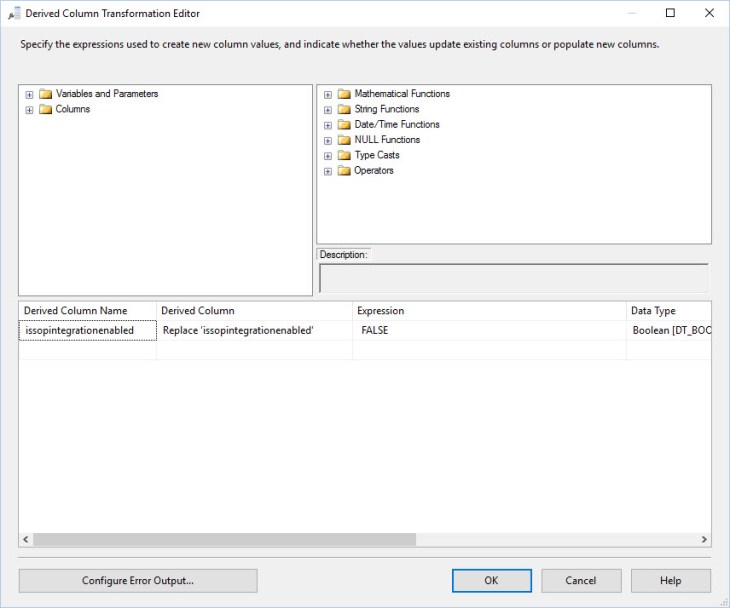Expand the Variables and Parameters node
The height and width of the screenshot is (608, 730).
(30, 94)
